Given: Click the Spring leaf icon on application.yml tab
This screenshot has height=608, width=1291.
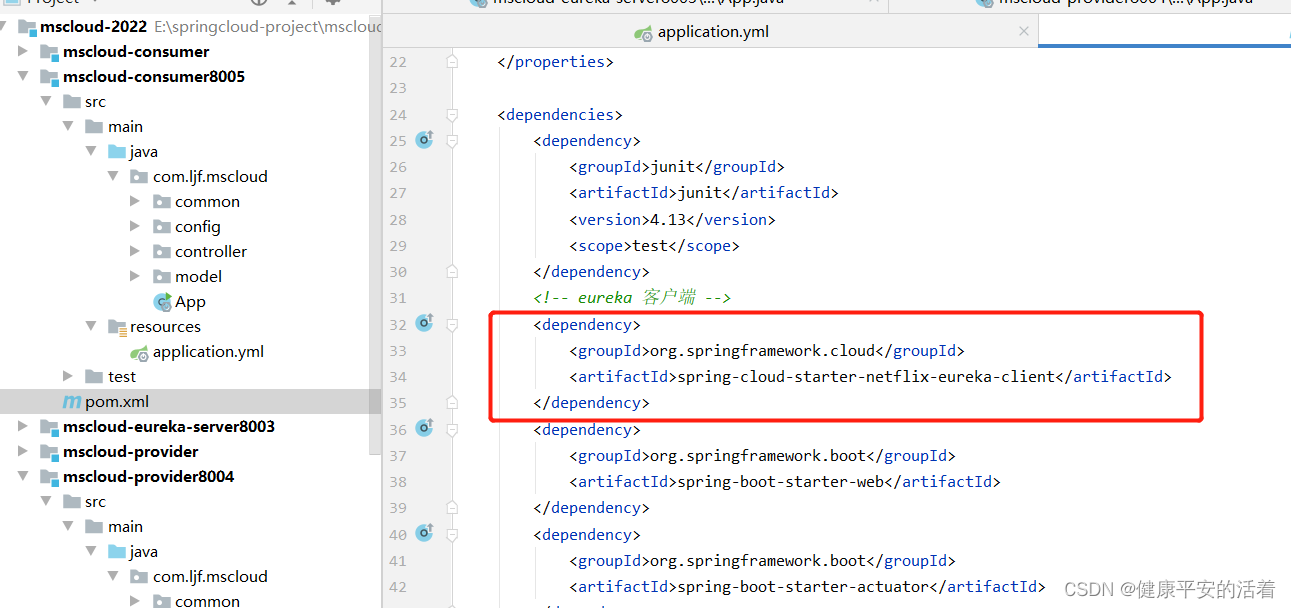Looking at the screenshot, I should click(x=644, y=31).
